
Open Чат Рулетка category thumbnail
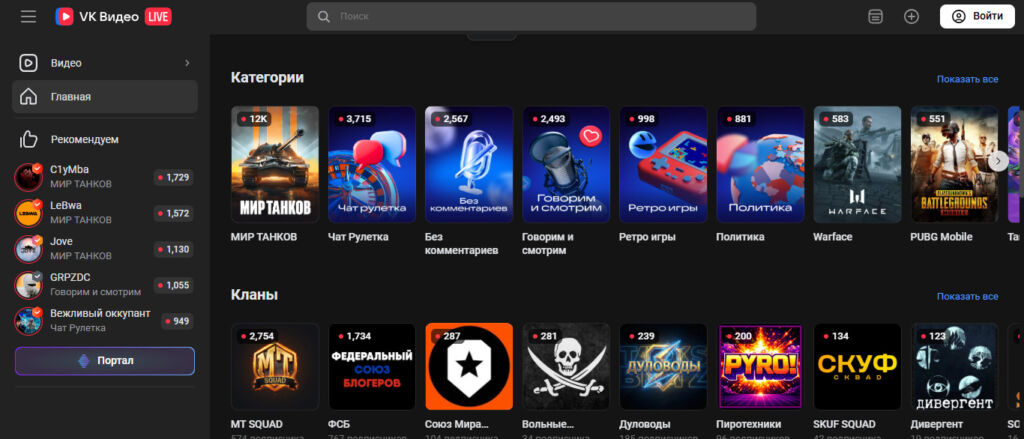click(x=372, y=165)
